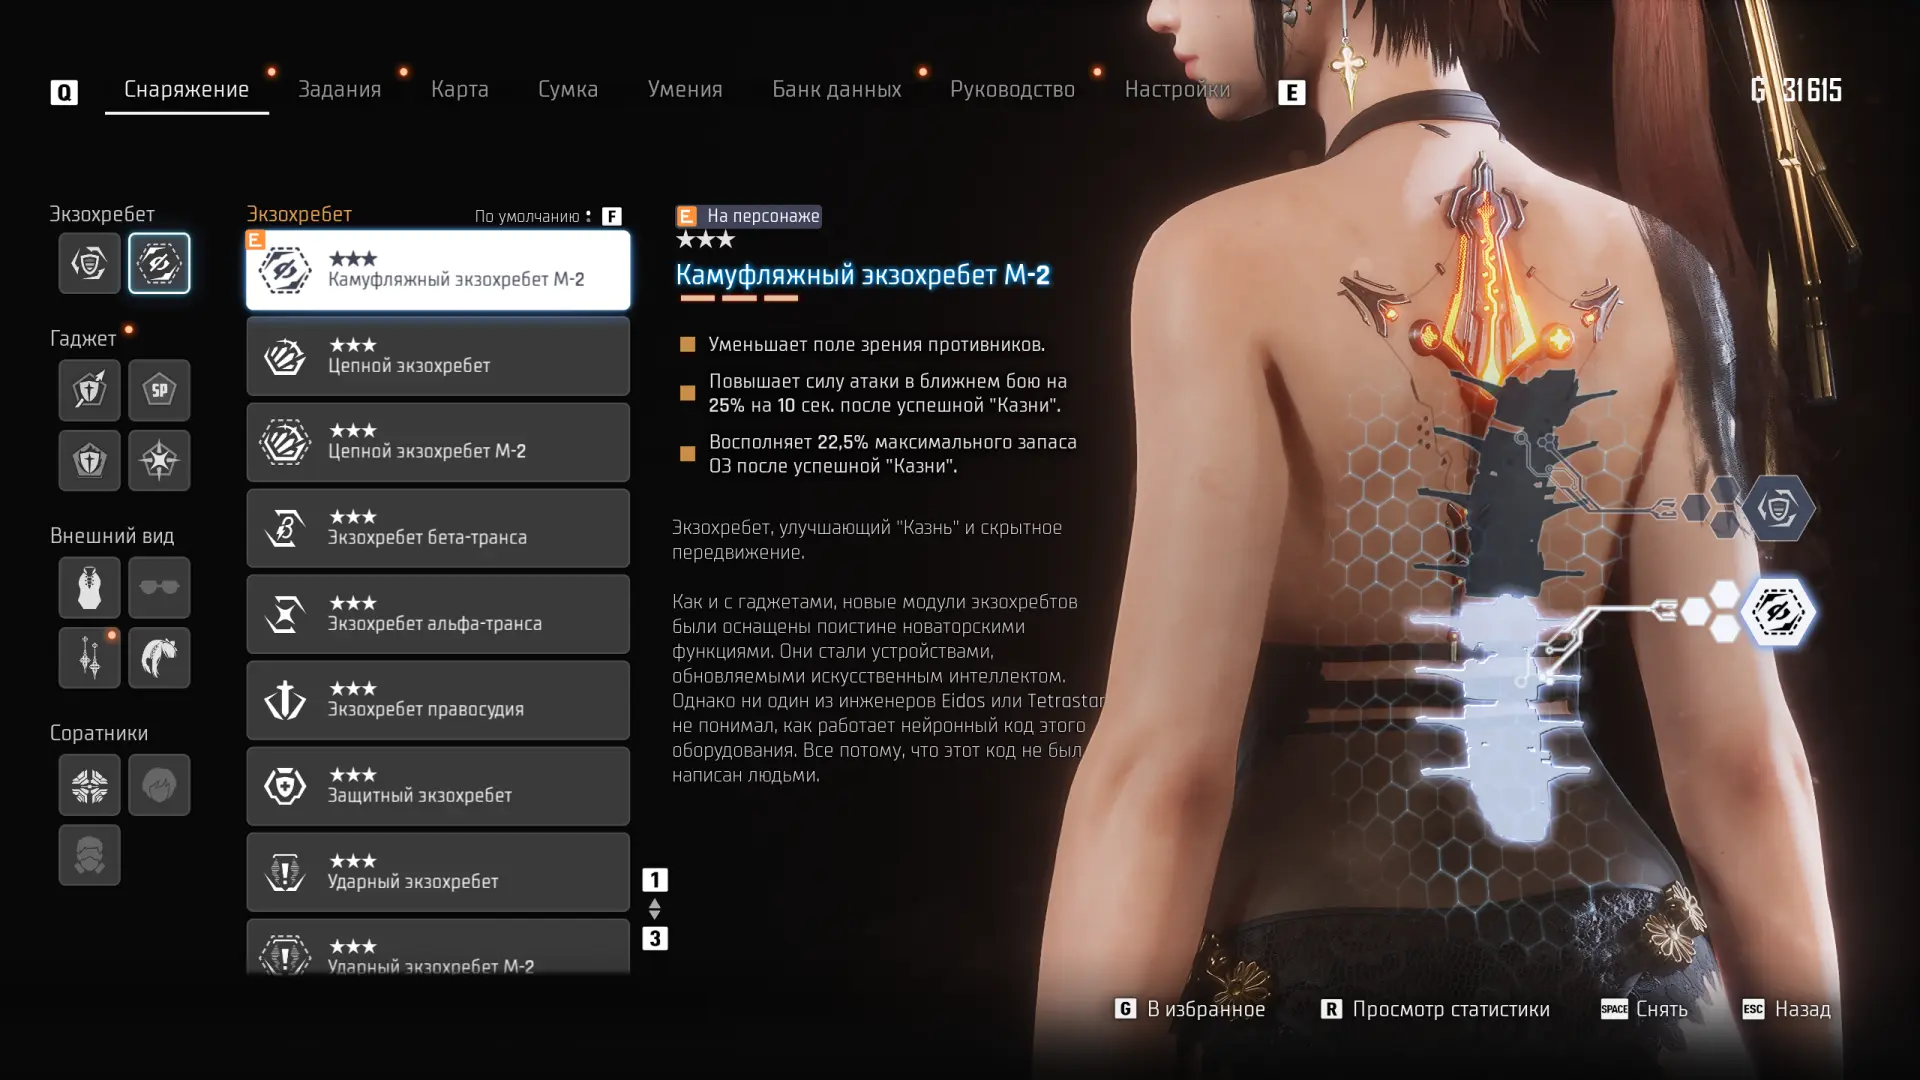Choose Экзохребет альфа-транса
This screenshot has height=1080, width=1920.
438,614
